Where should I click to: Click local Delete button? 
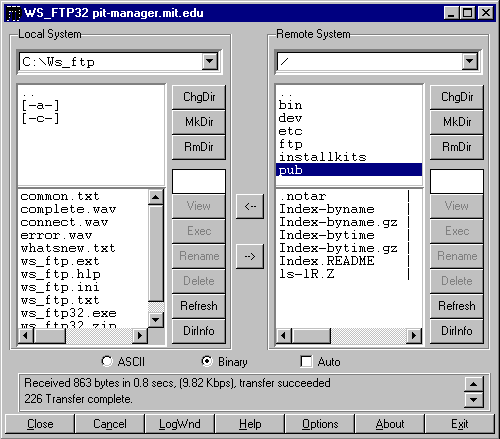click(199, 281)
